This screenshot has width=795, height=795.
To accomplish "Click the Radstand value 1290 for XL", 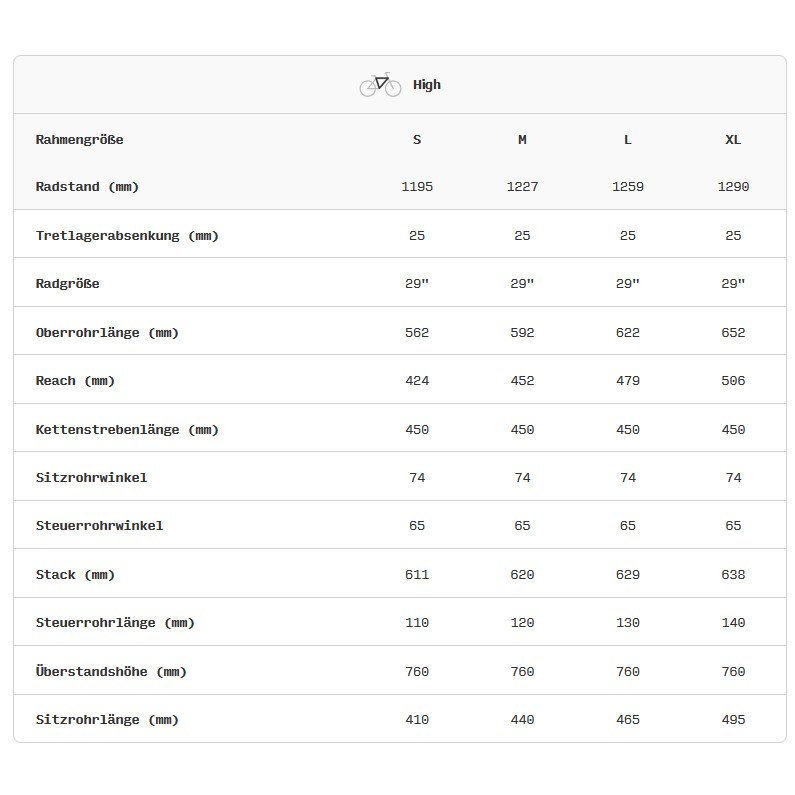I will click(x=733, y=187).
